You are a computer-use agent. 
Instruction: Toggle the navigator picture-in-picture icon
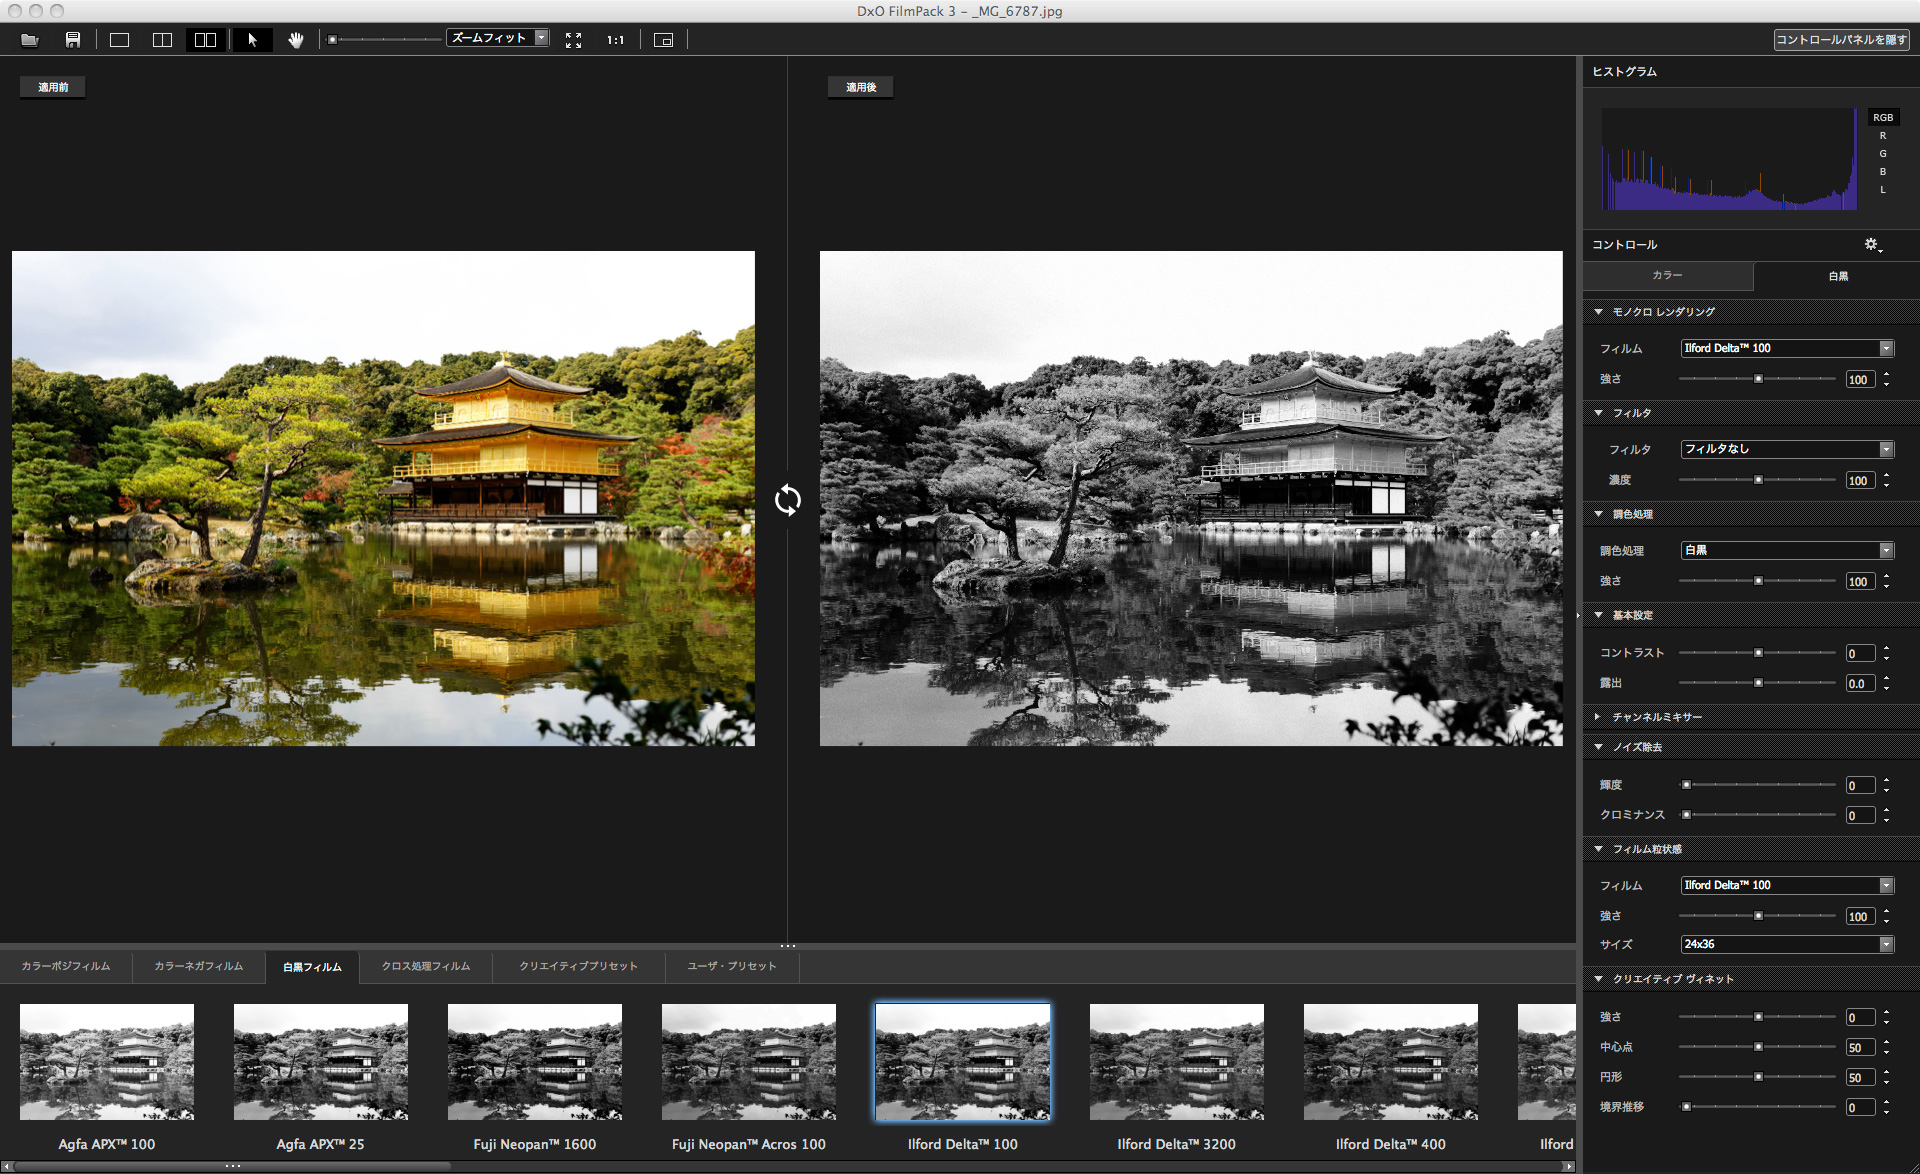pos(663,40)
